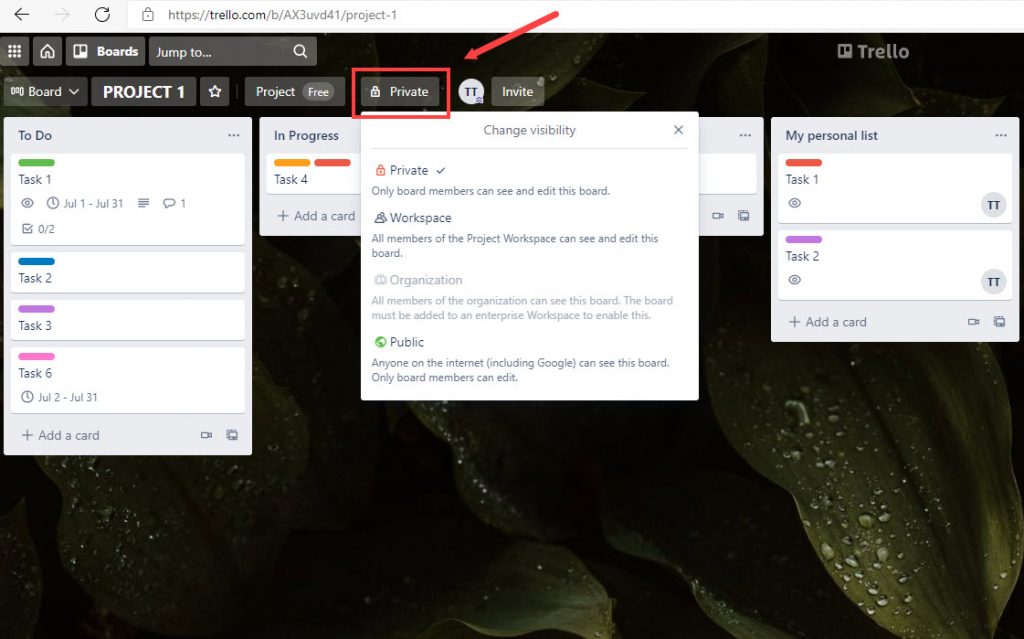The image size is (1024, 639).
Task: Click Jul 1 - Jul 31 date on Task 1
Action: coord(93,203)
